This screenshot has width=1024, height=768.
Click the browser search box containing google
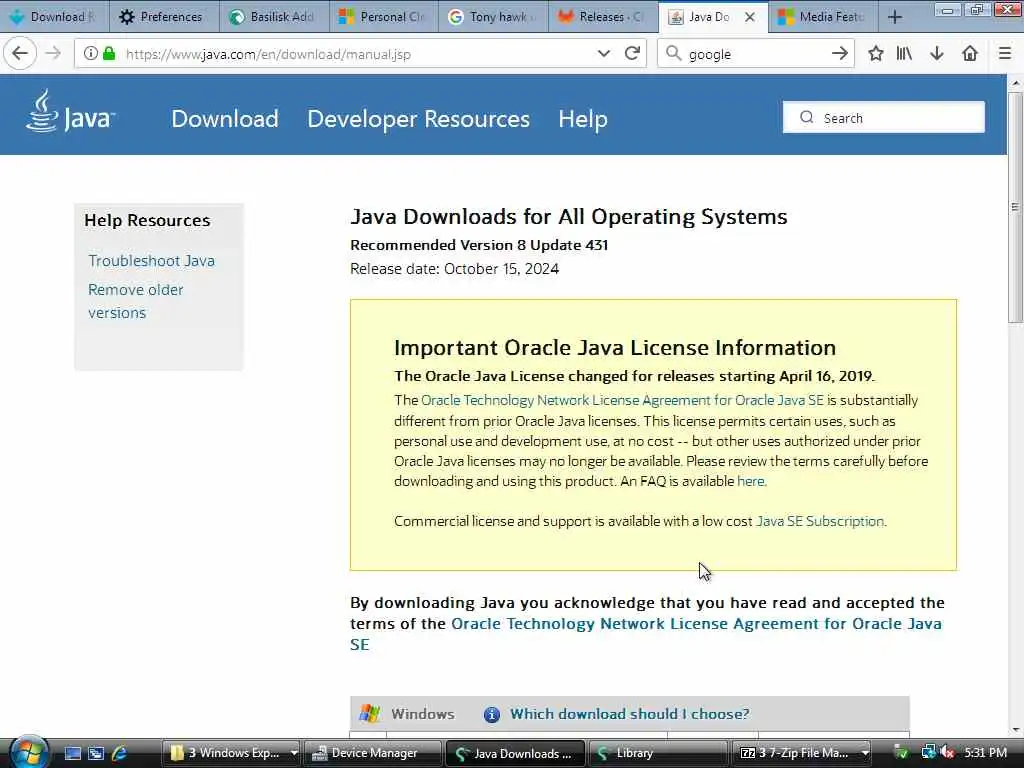pos(756,54)
